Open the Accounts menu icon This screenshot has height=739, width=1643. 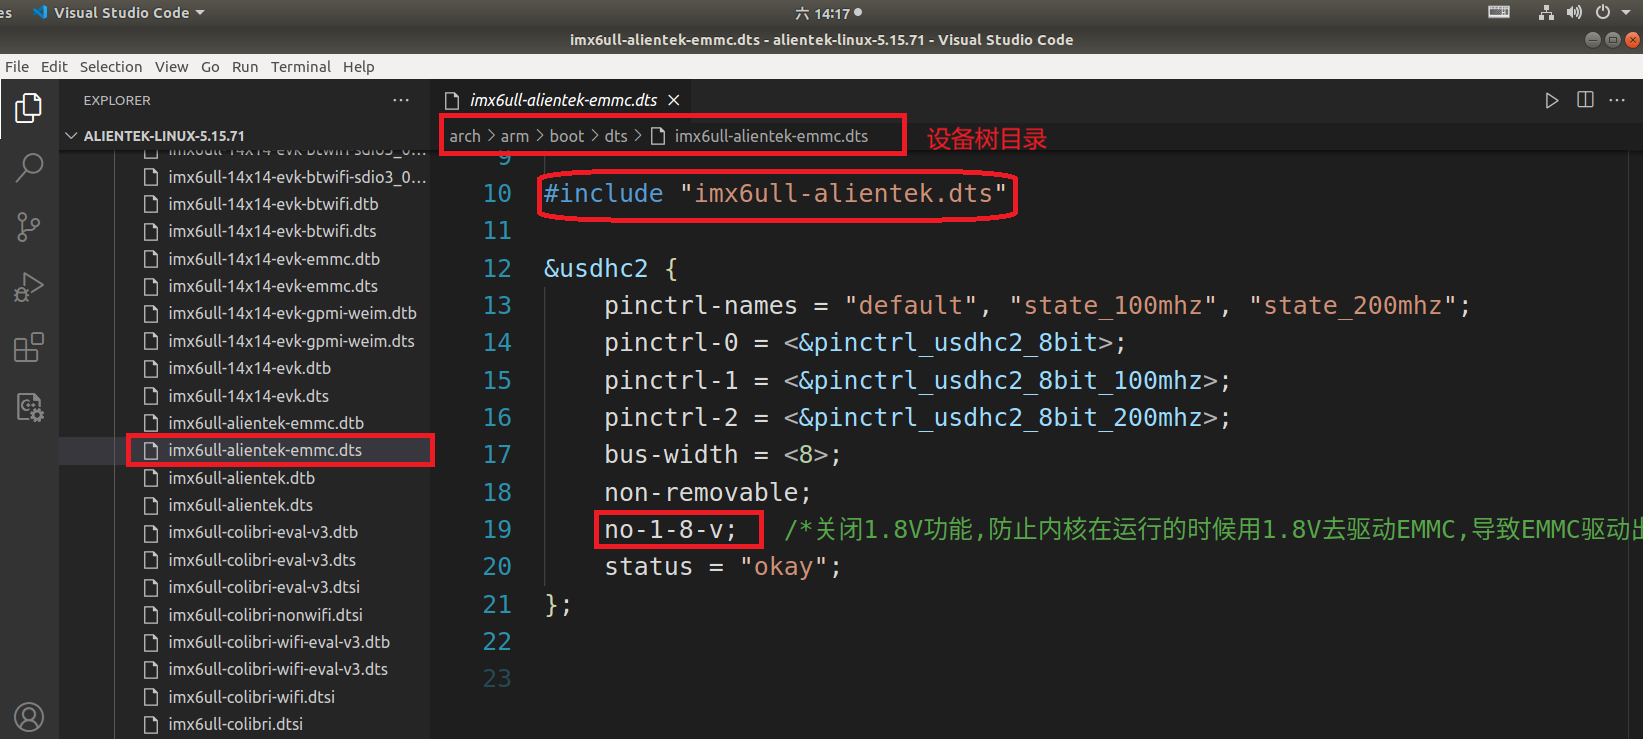pyautogui.click(x=29, y=717)
